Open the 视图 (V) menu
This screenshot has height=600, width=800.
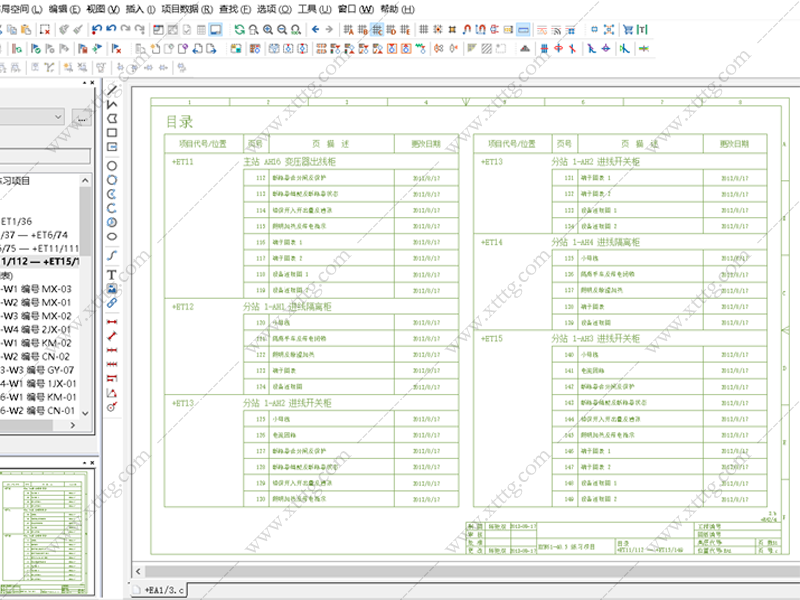[x=103, y=9]
